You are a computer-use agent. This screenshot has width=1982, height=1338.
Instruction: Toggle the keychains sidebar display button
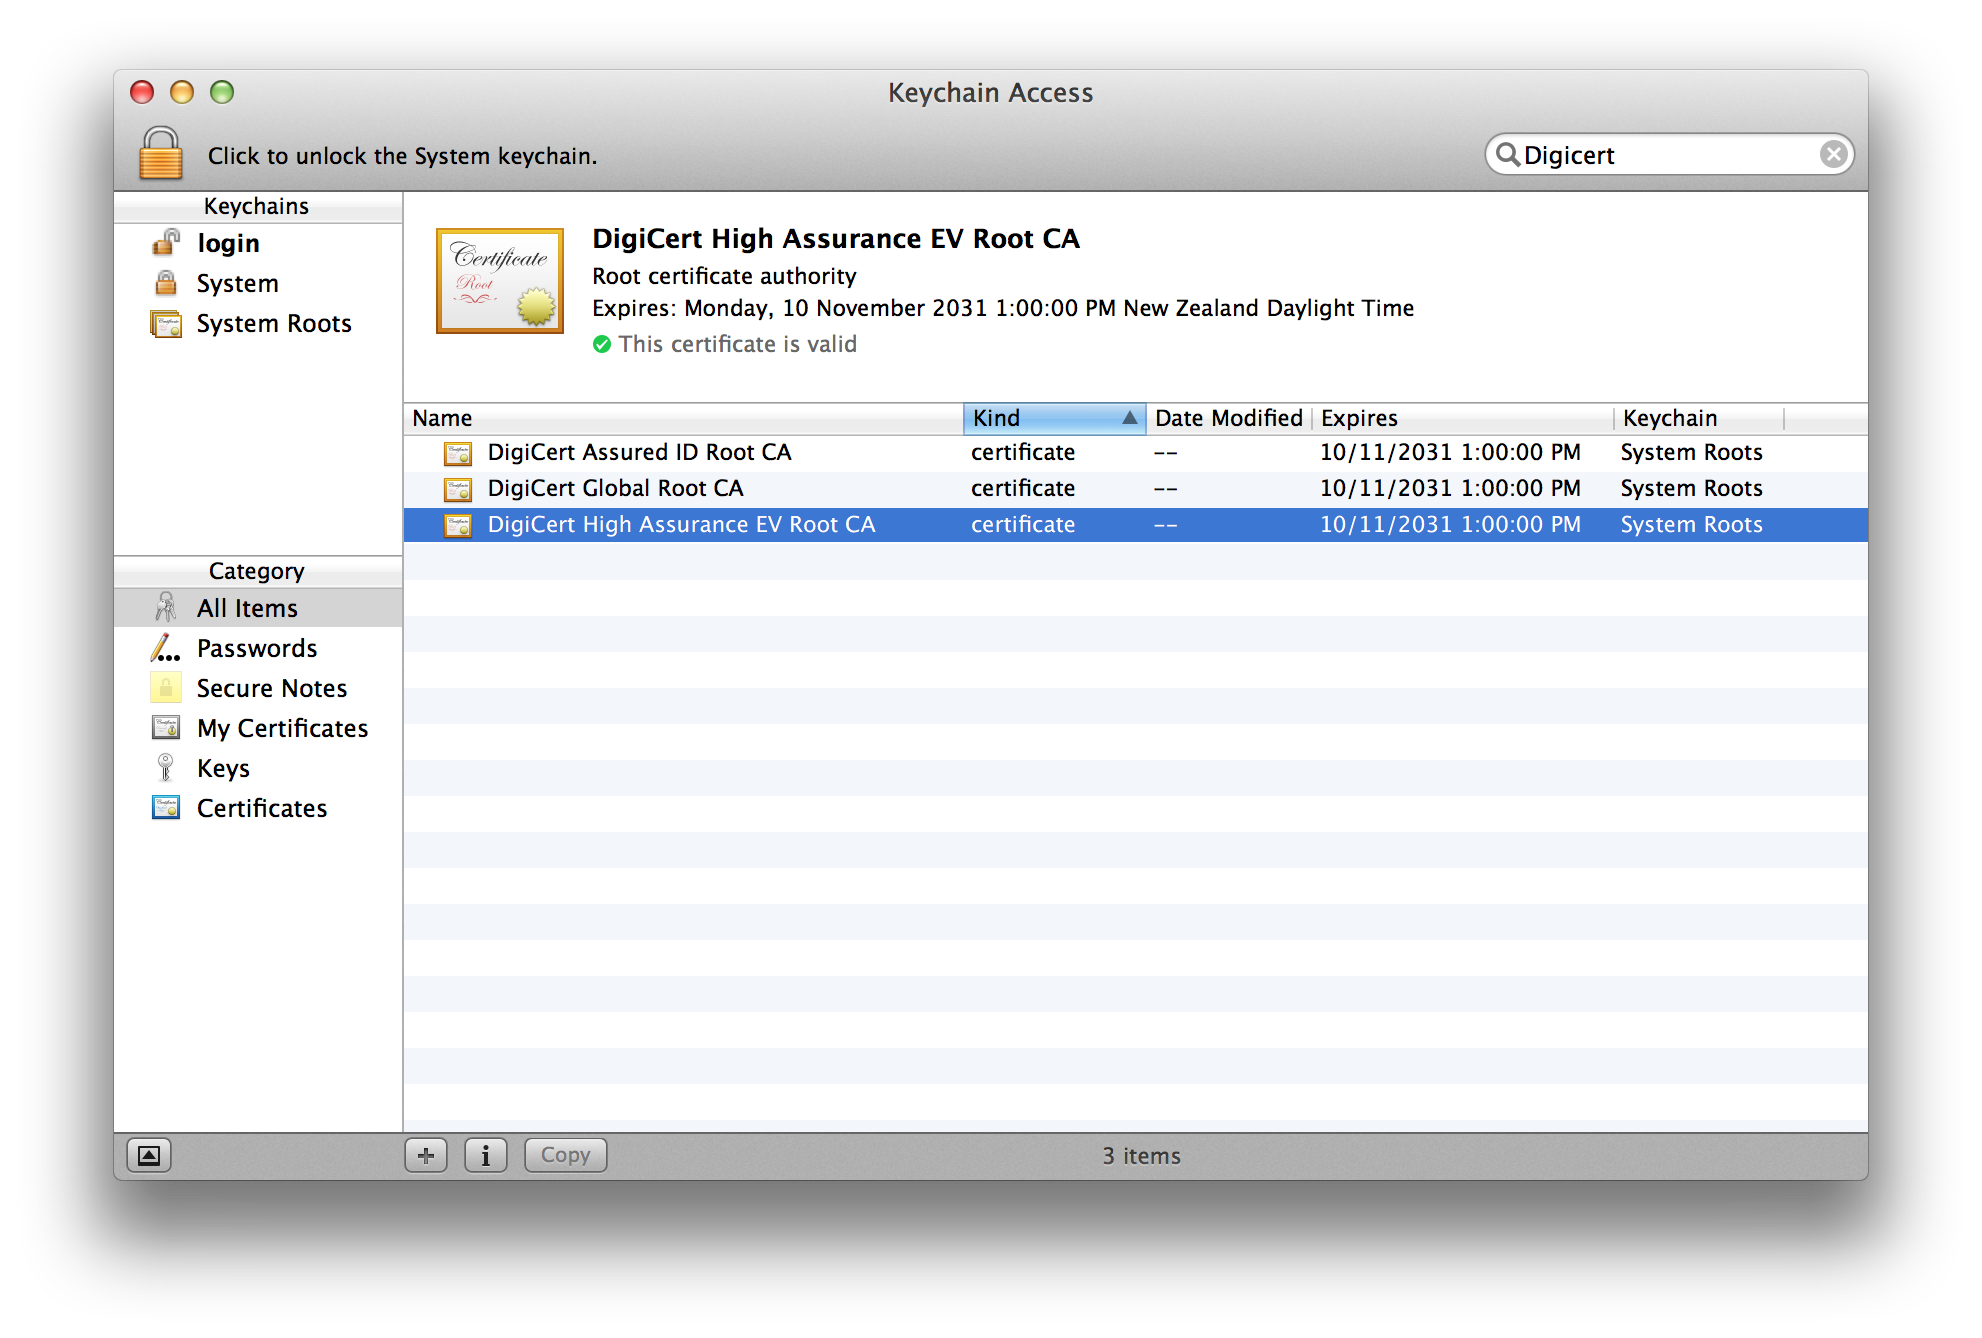(149, 1155)
